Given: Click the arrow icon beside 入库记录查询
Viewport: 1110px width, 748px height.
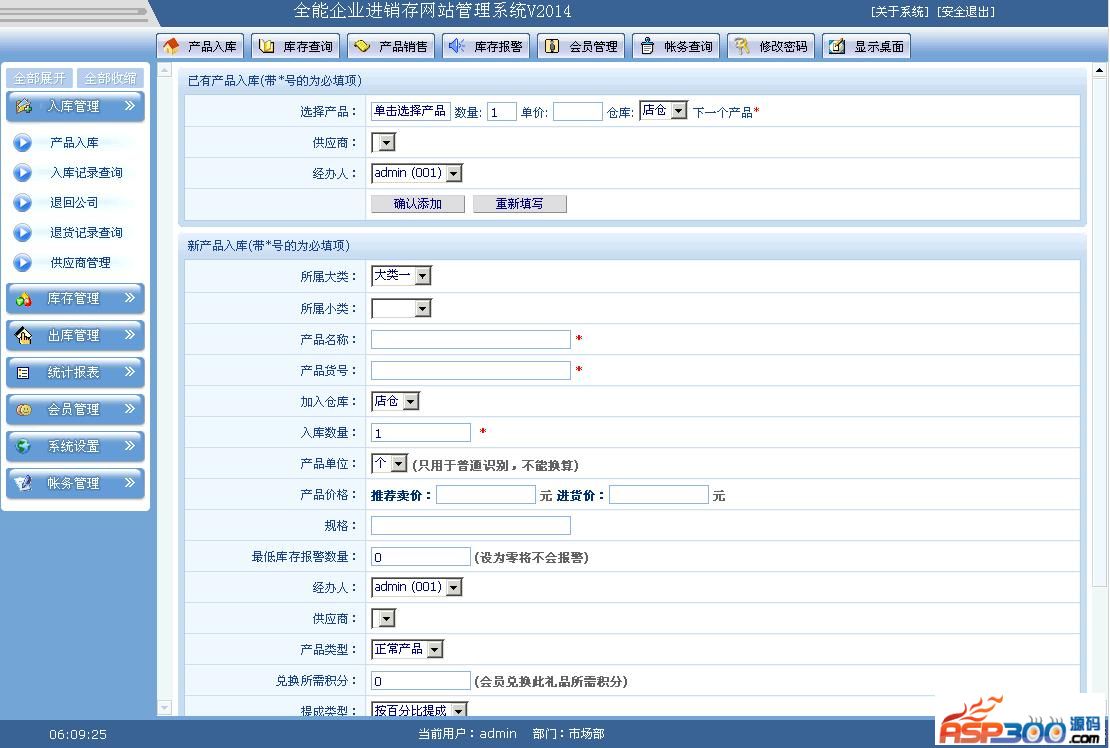Looking at the screenshot, I should tap(23, 173).
